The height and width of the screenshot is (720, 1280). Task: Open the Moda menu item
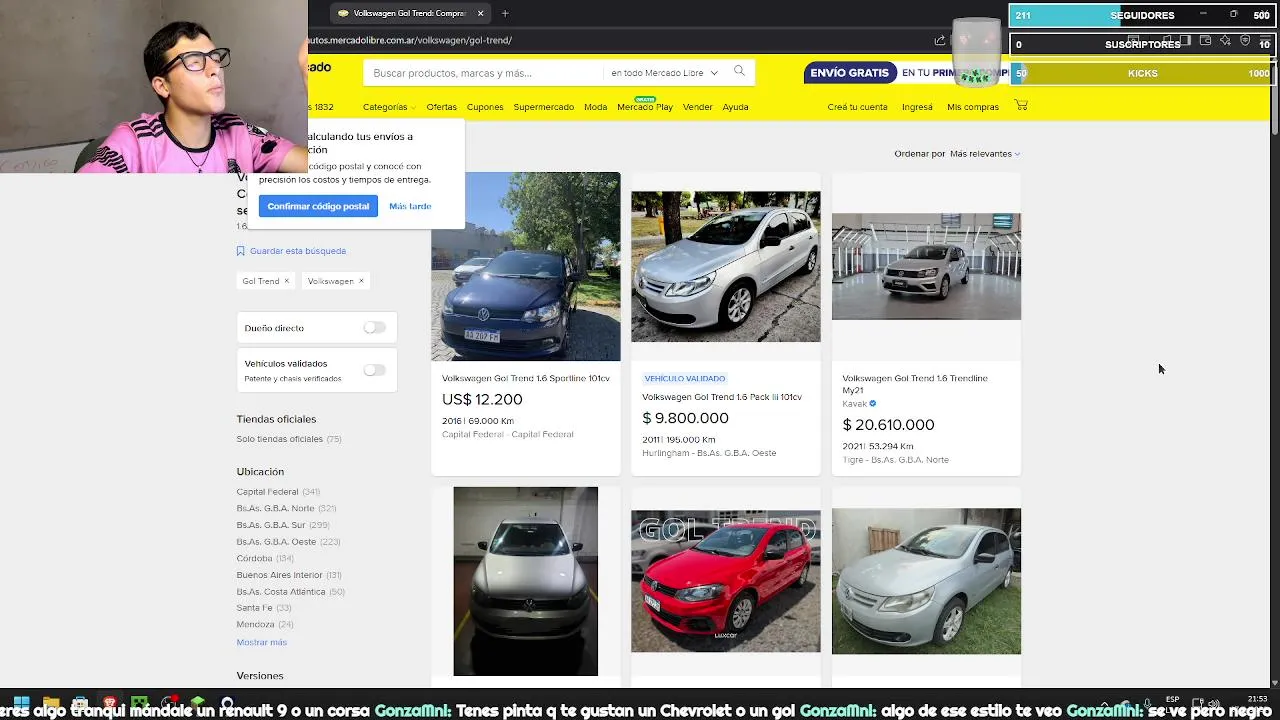click(595, 107)
